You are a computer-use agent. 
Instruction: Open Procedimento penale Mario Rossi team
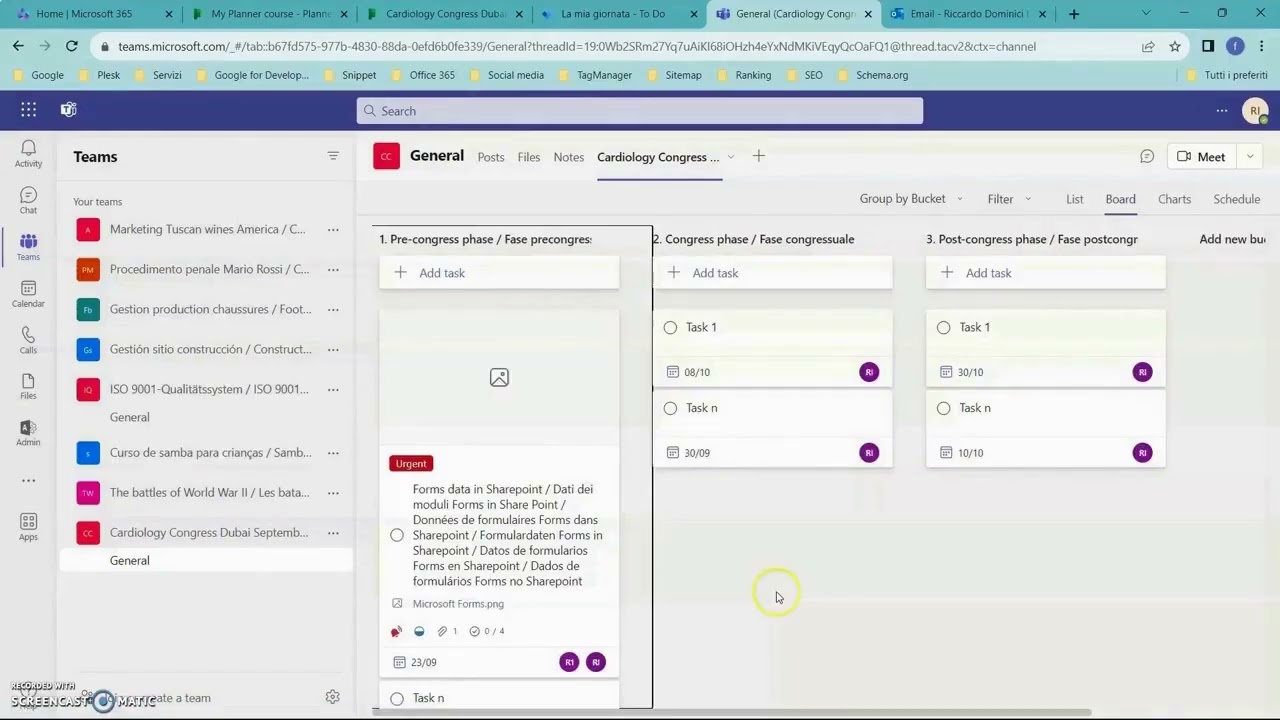tap(210, 269)
